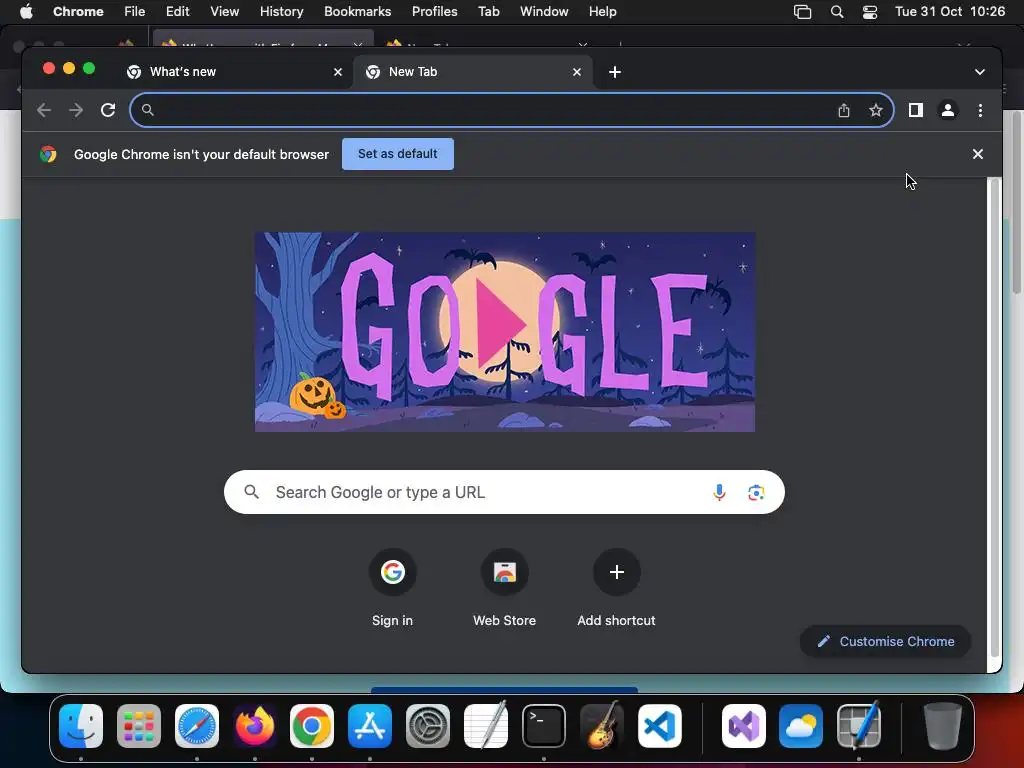
Task: Open TextEdit from the Dock
Action: point(486,725)
